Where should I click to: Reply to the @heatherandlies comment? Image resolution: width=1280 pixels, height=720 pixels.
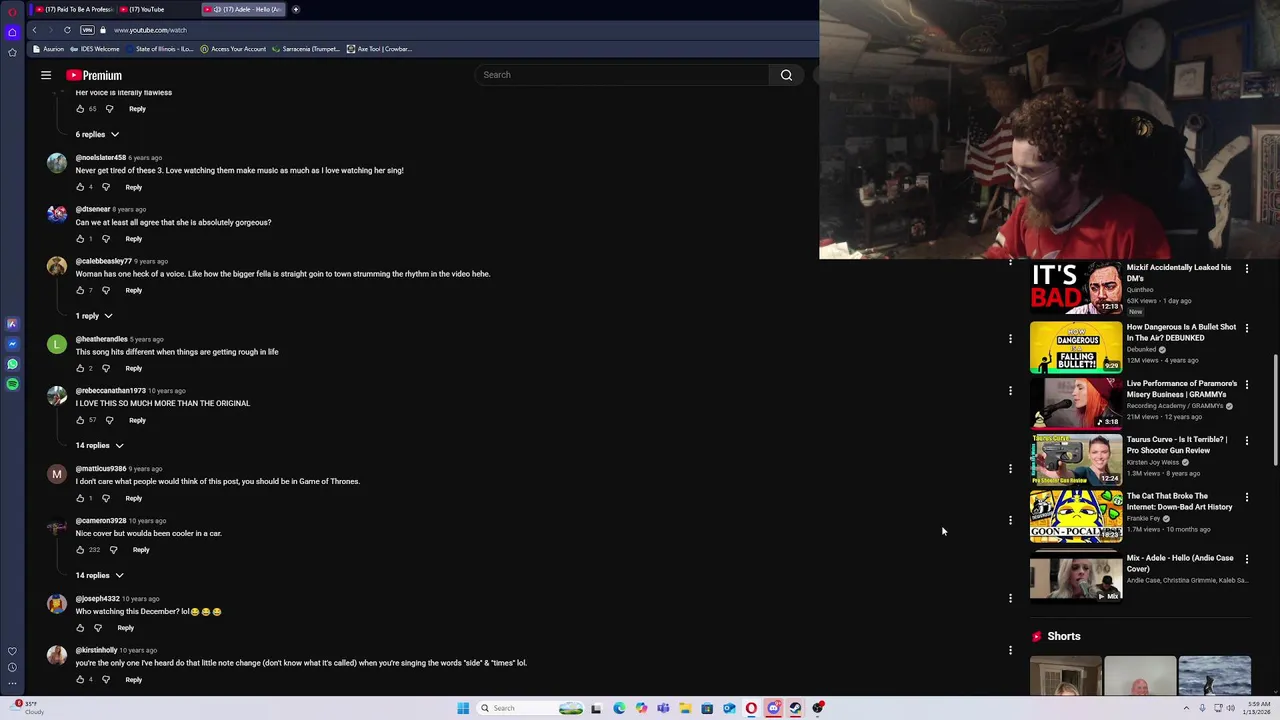(x=134, y=369)
